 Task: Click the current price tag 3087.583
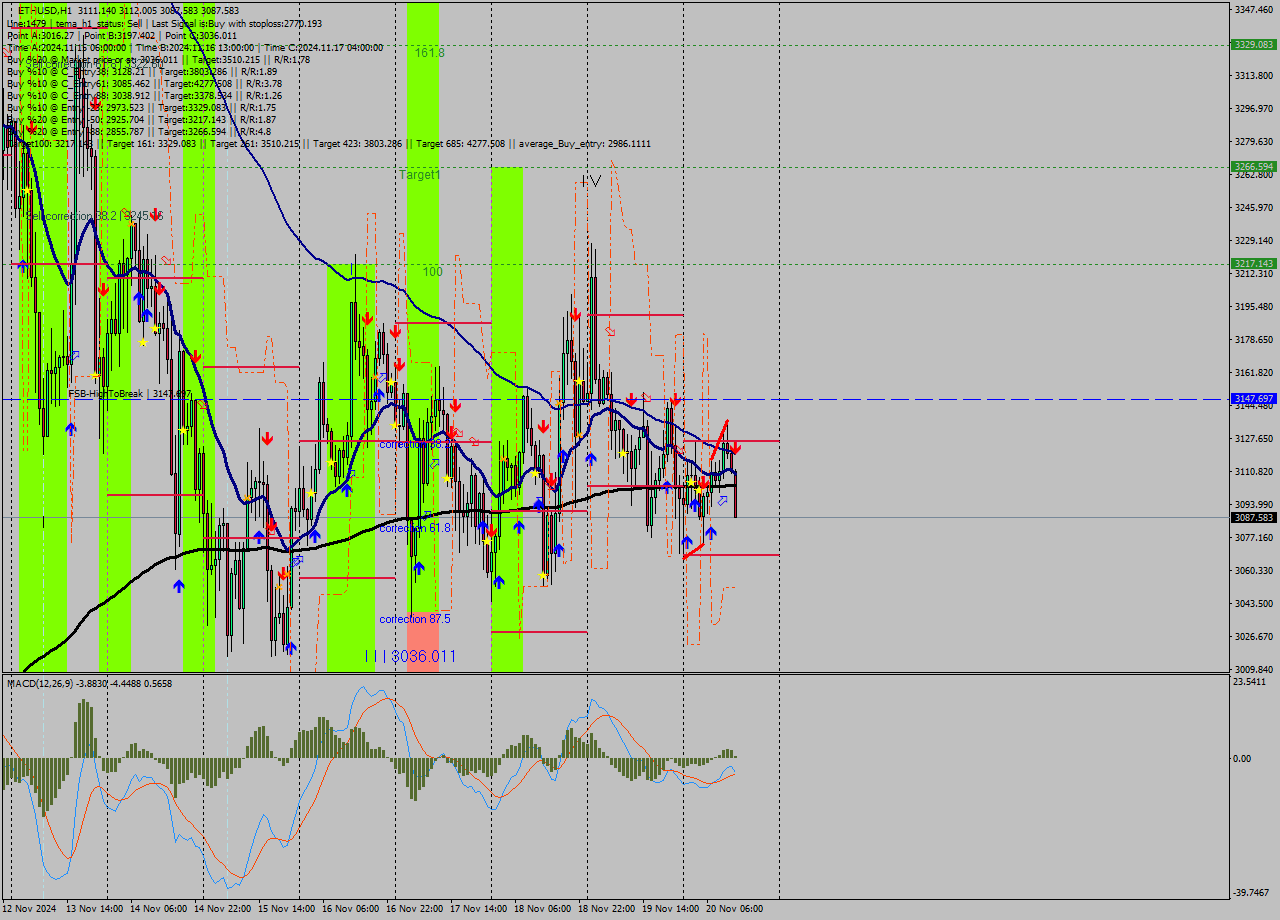pyautogui.click(x=1254, y=517)
